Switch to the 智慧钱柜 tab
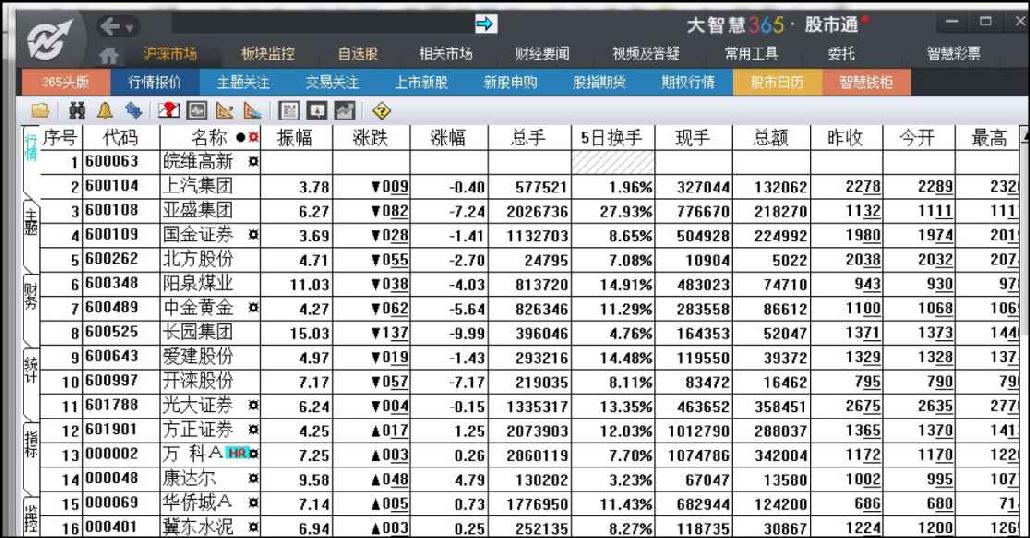 click(866, 82)
